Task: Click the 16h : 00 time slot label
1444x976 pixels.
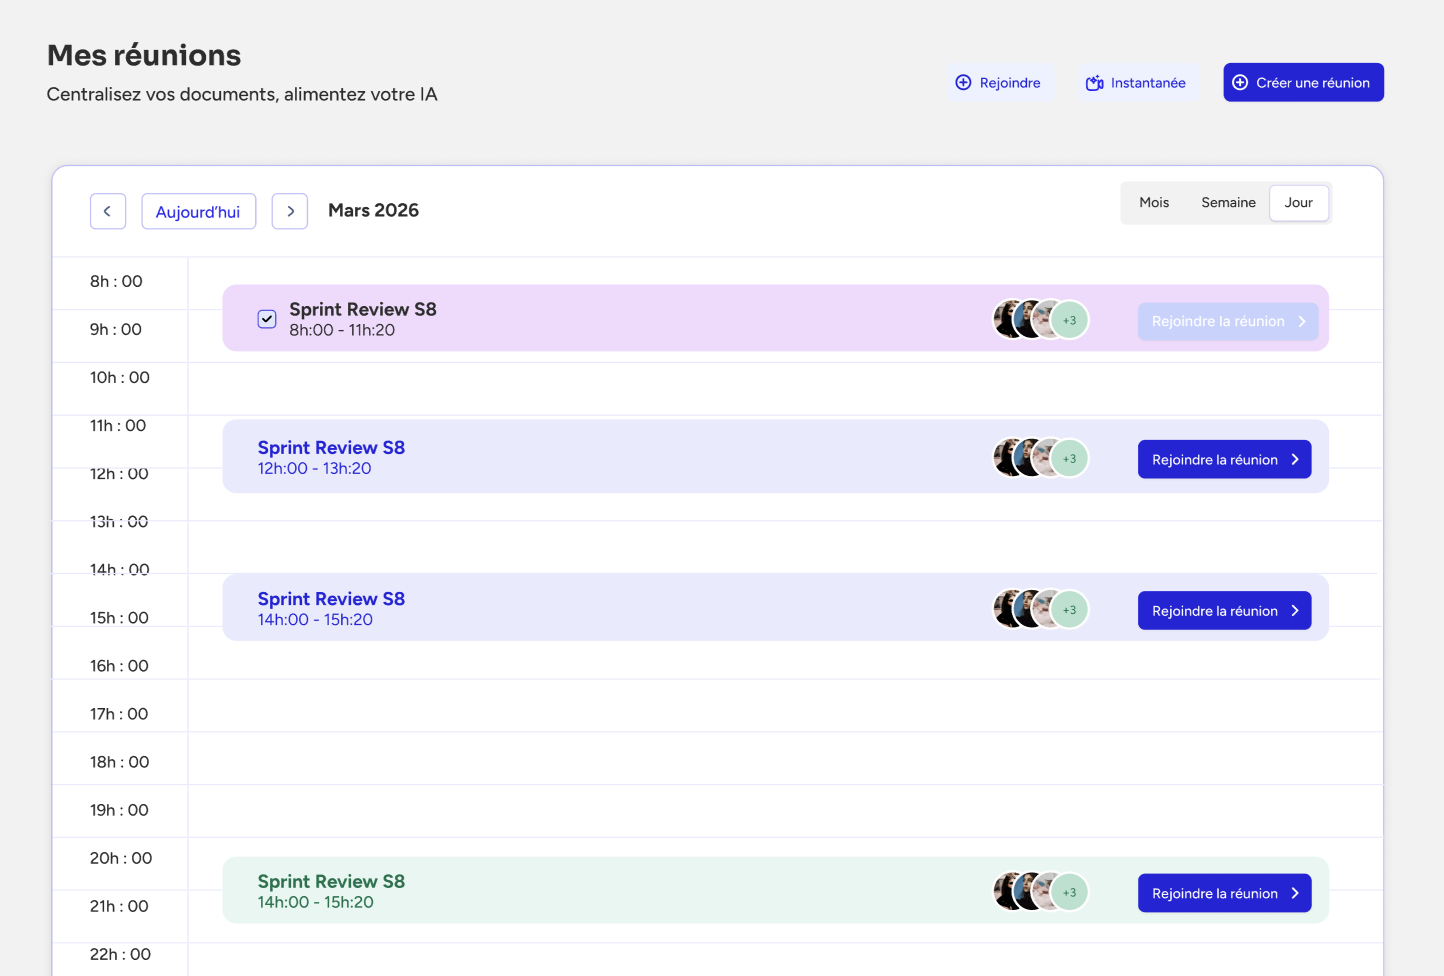Action: coord(119,665)
